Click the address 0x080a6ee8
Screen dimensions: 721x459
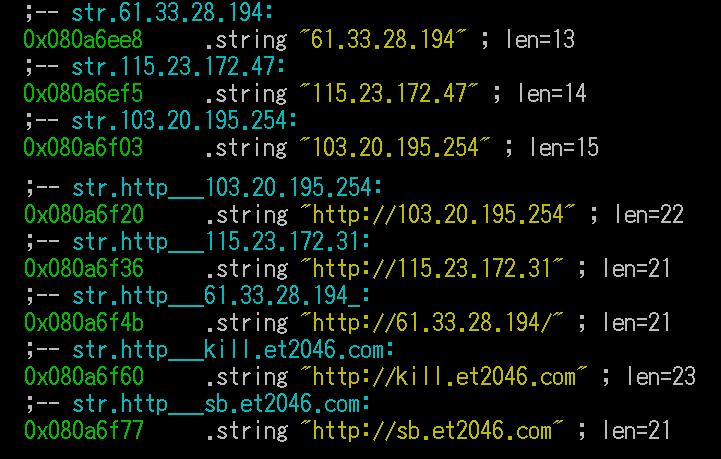coord(83,40)
